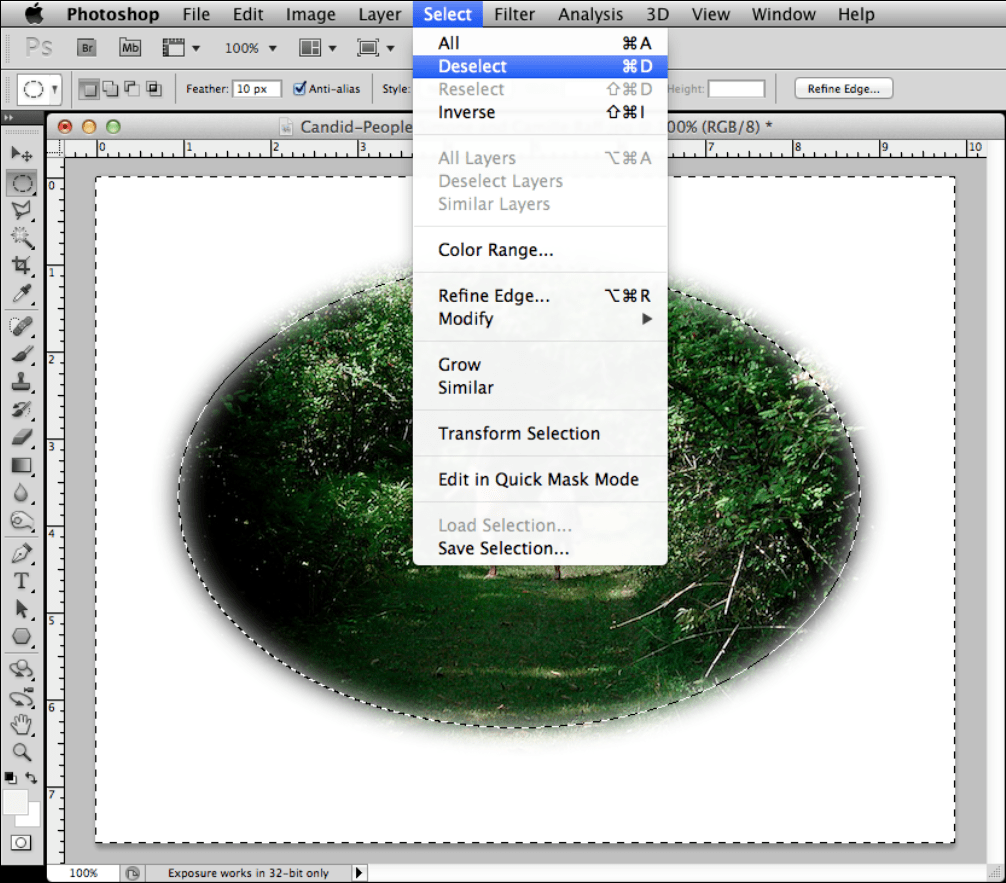Pick the Crop tool
Viewport: 1006px width, 883px height.
click(21, 266)
